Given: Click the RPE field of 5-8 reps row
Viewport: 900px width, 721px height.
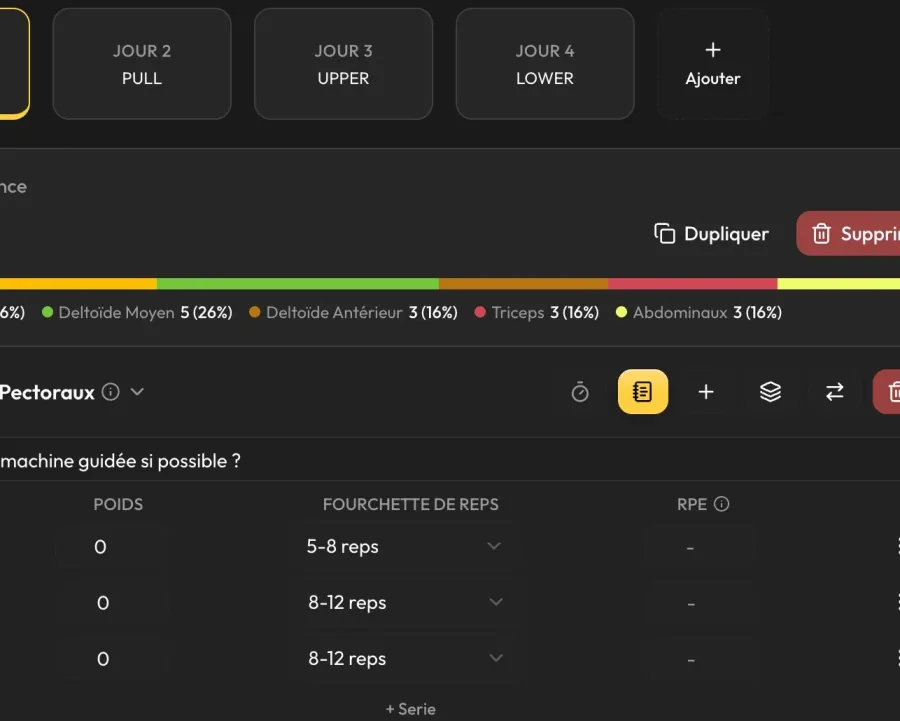Looking at the screenshot, I should [700, 548].
